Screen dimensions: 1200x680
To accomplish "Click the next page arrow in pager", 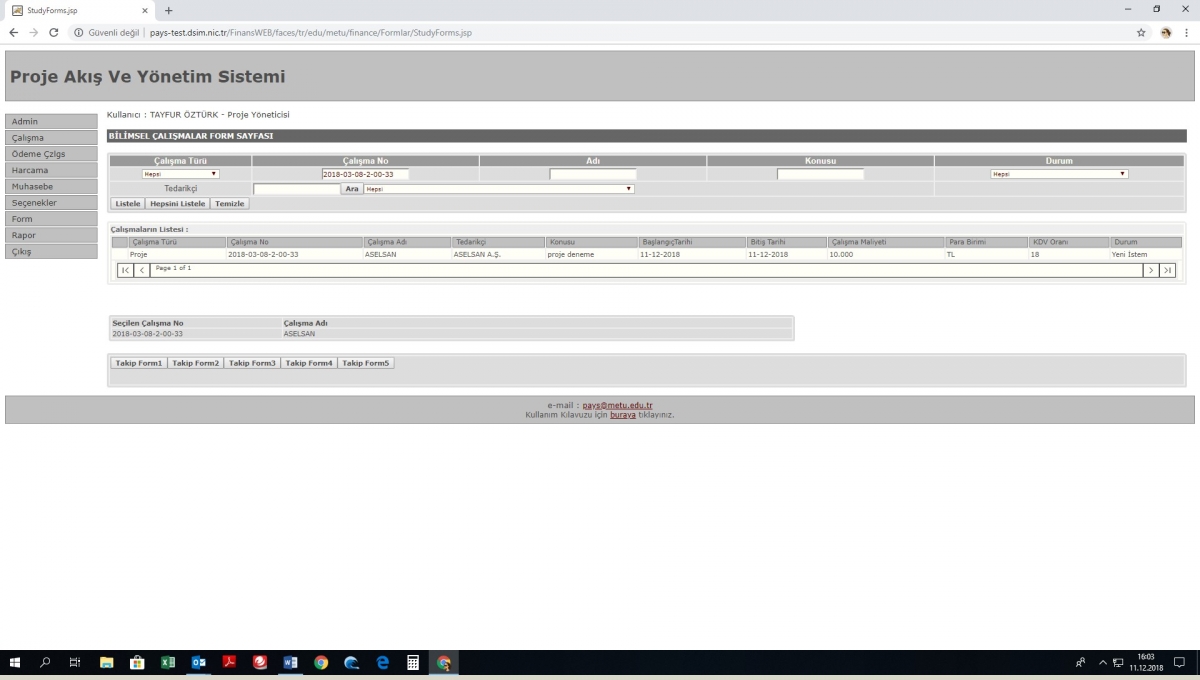I will (x=1151, y=270).
